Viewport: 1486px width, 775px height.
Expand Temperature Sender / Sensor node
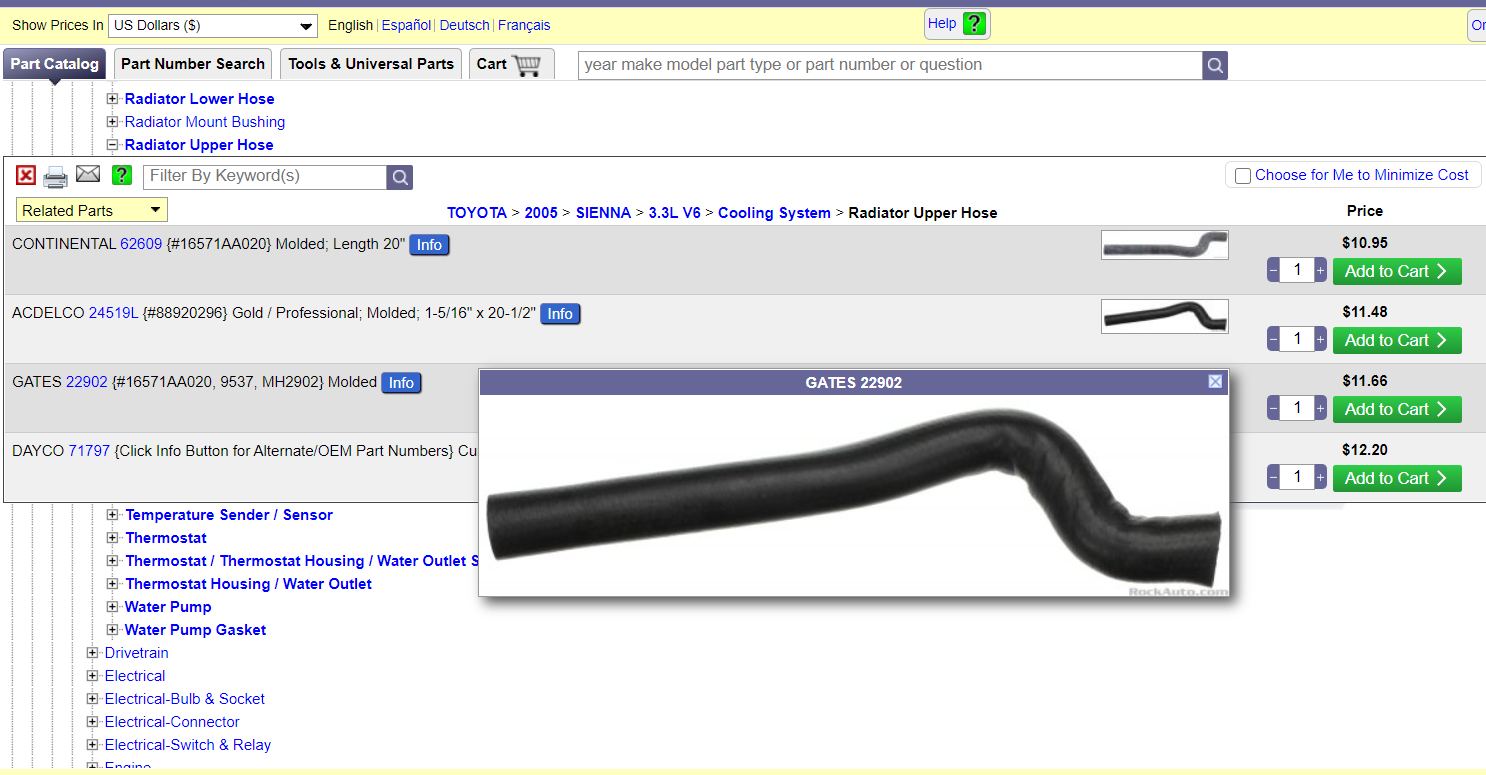point(113,515)
